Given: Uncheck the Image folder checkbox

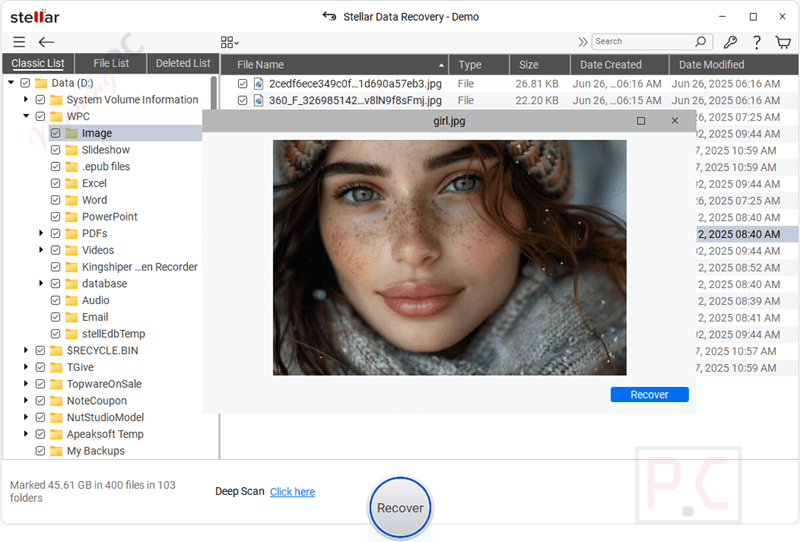Looking at the screenshot, I should [x=56, y=133].
